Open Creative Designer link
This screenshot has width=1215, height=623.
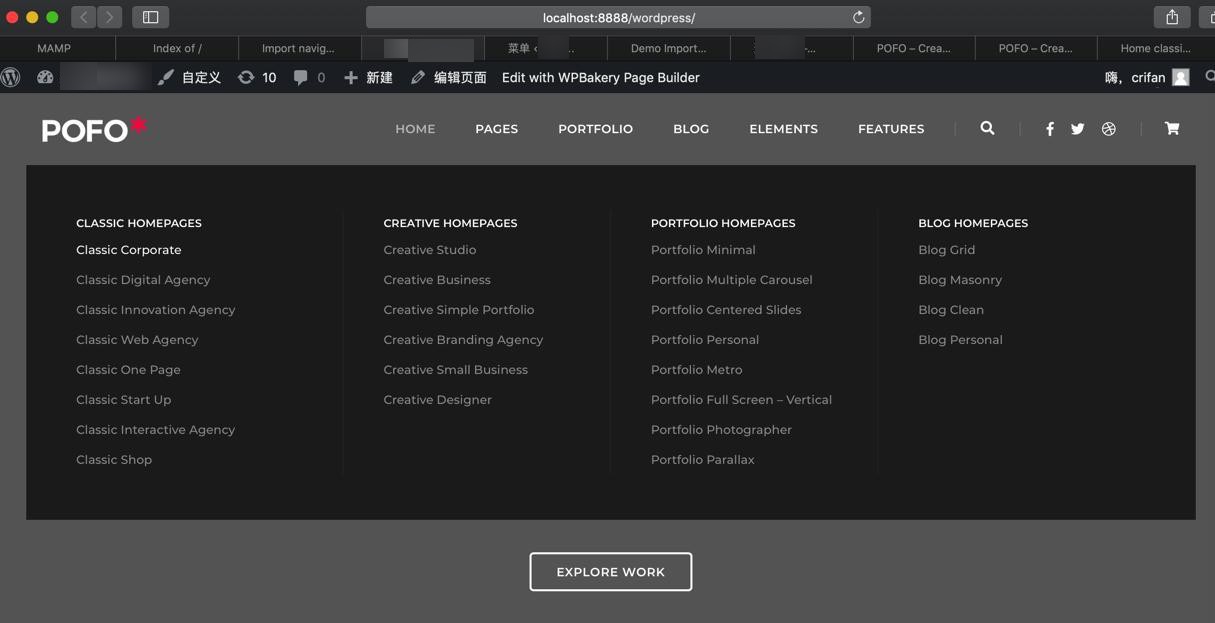pos(437,400)
